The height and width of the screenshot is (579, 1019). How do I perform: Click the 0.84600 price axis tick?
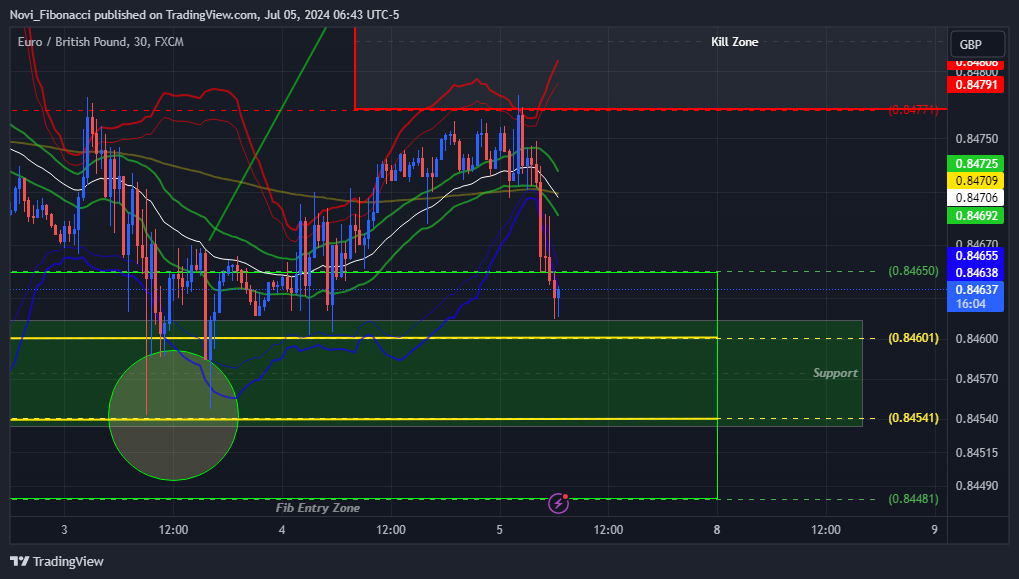pyautogui.click(x=976, y=339)
